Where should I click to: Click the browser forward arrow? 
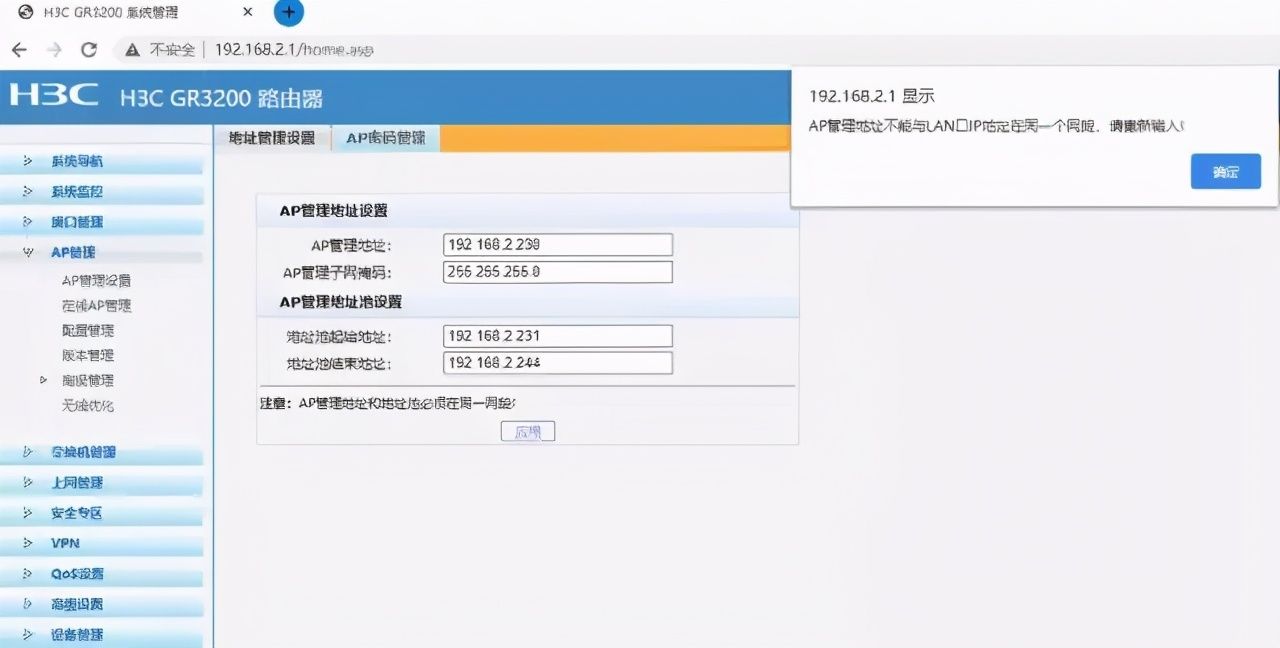55,49
